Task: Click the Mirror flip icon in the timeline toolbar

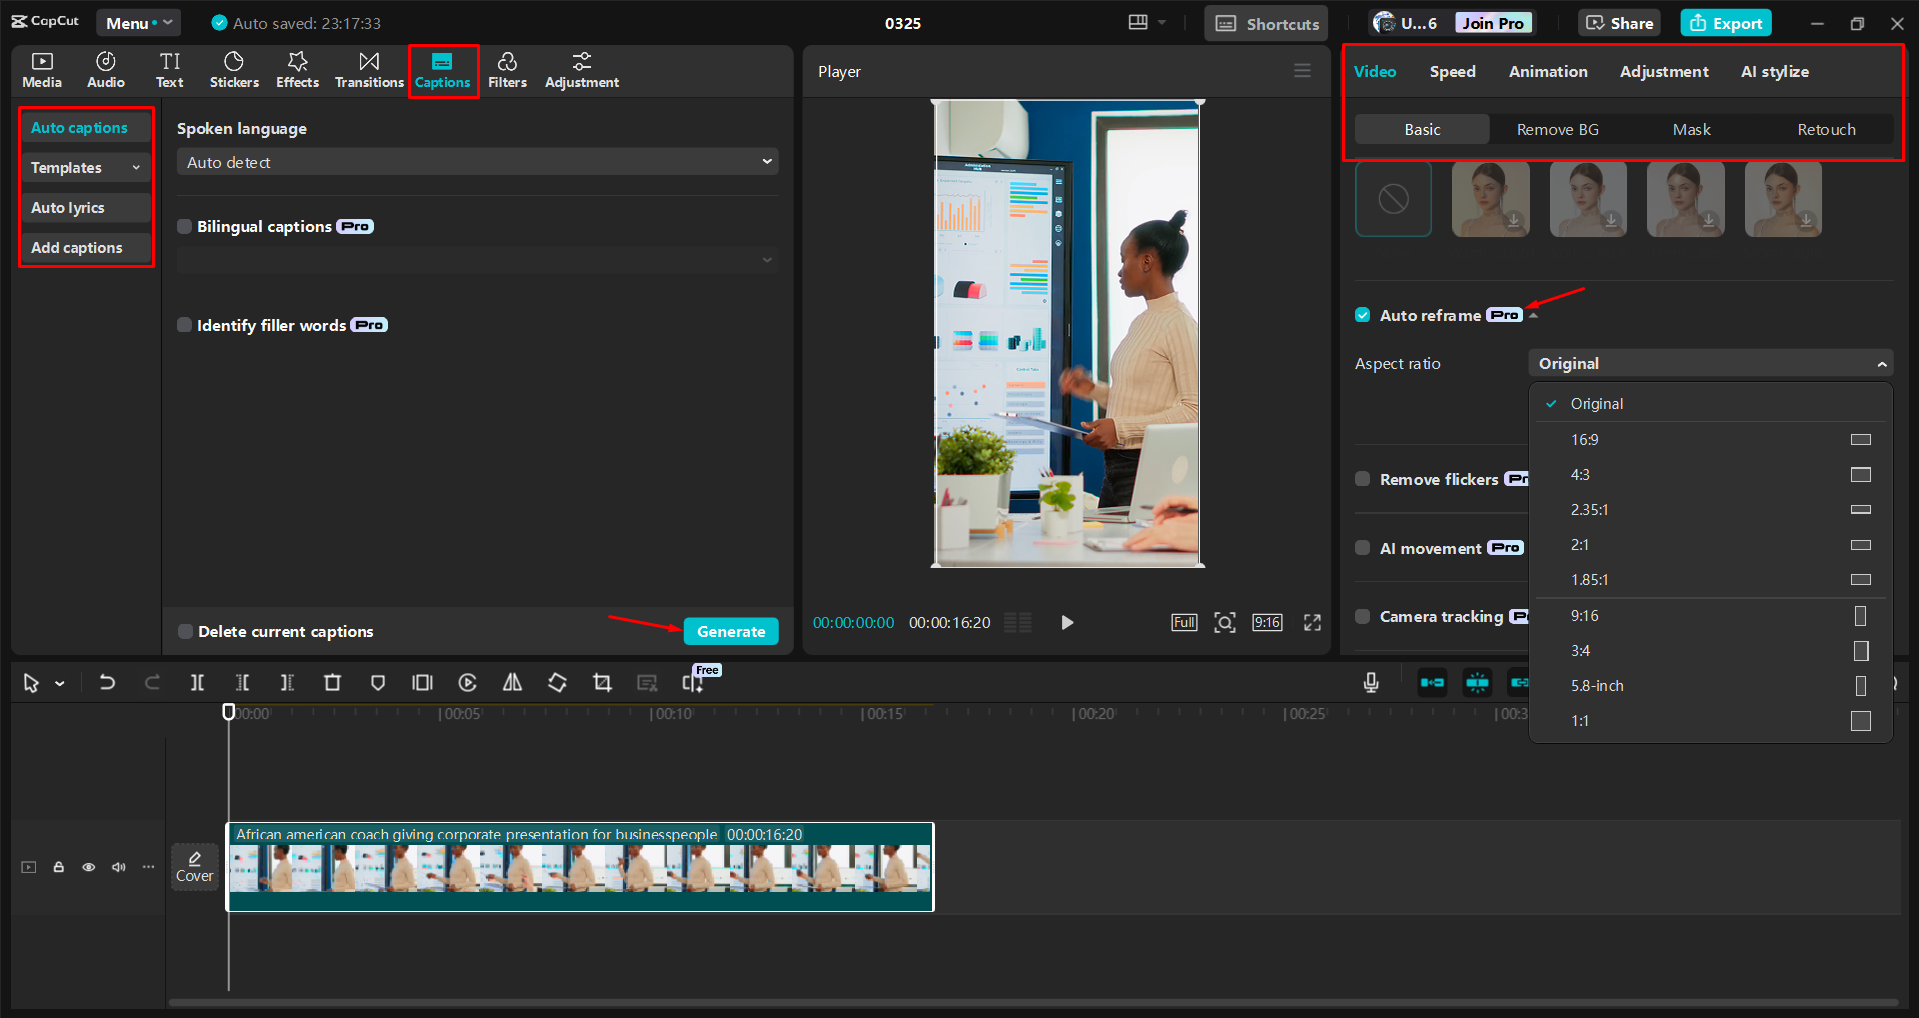Action: click(512, 682)
